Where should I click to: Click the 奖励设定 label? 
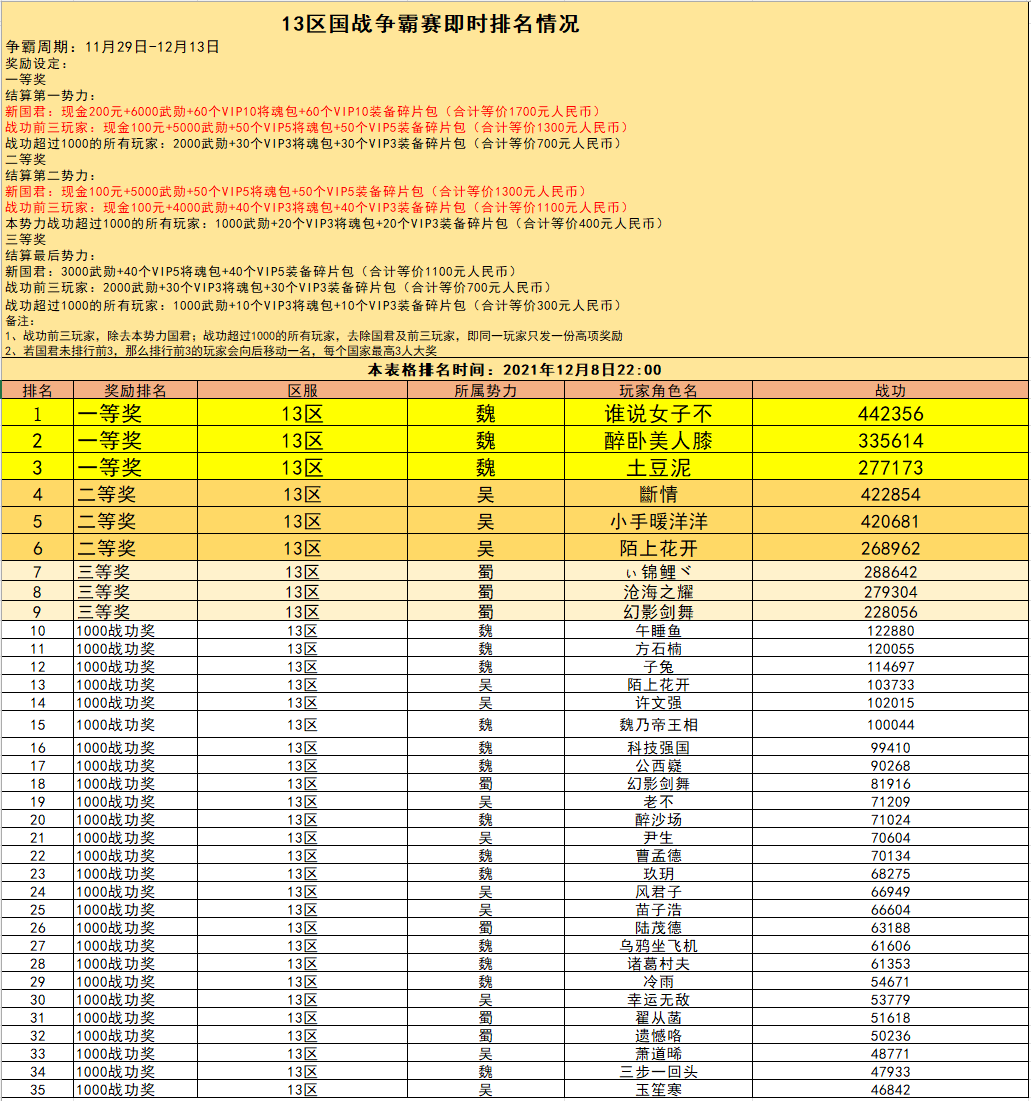click(37, 63)
